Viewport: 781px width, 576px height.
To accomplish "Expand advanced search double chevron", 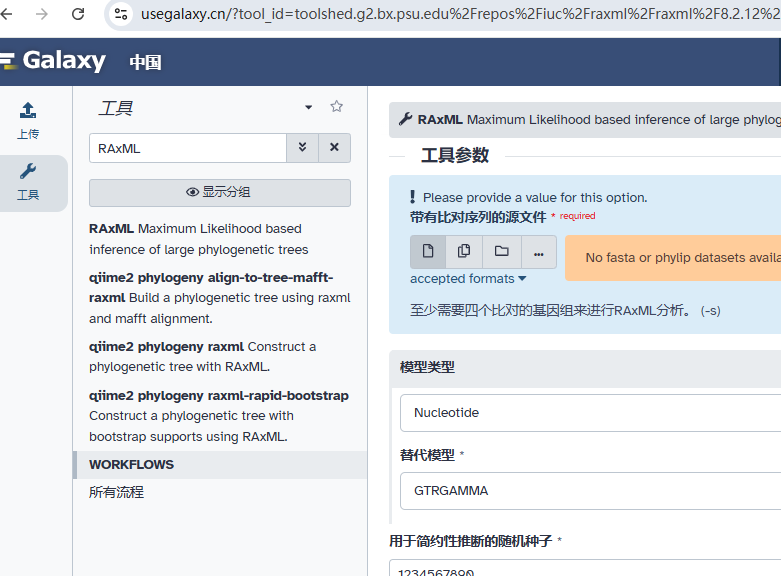I will 302,147.
